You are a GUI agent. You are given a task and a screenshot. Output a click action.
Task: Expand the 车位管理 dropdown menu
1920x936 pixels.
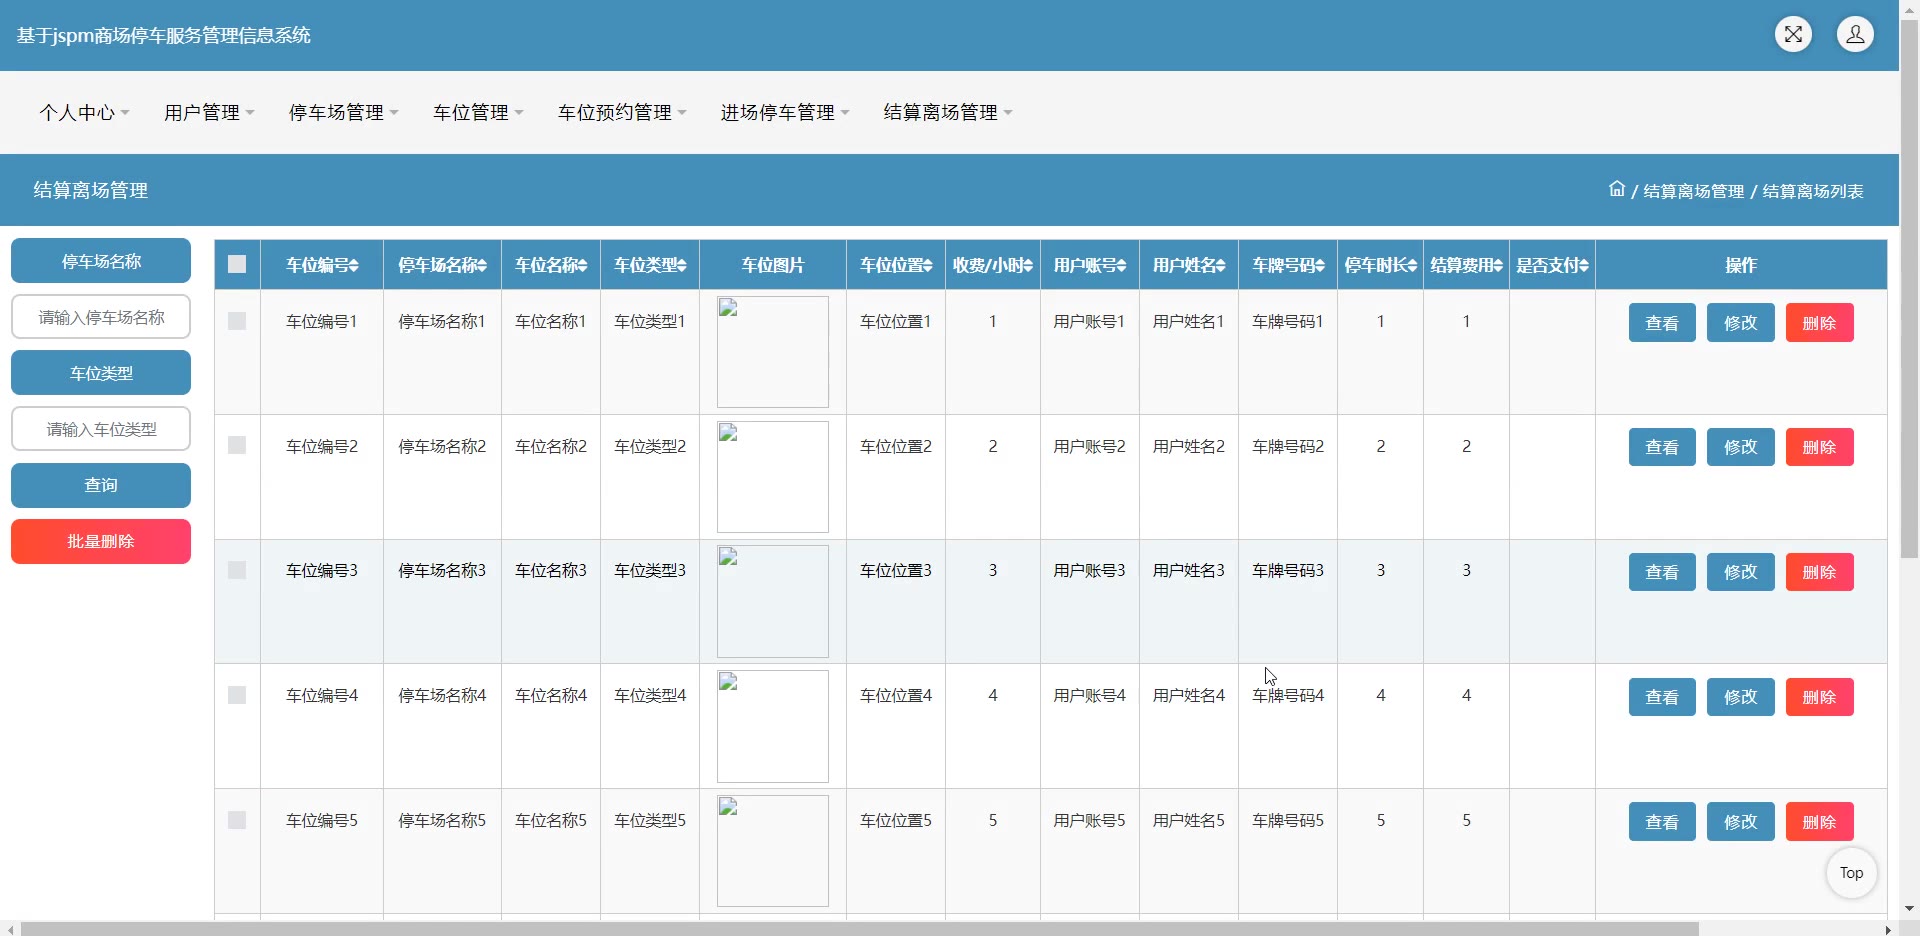(x=479, y=112)
